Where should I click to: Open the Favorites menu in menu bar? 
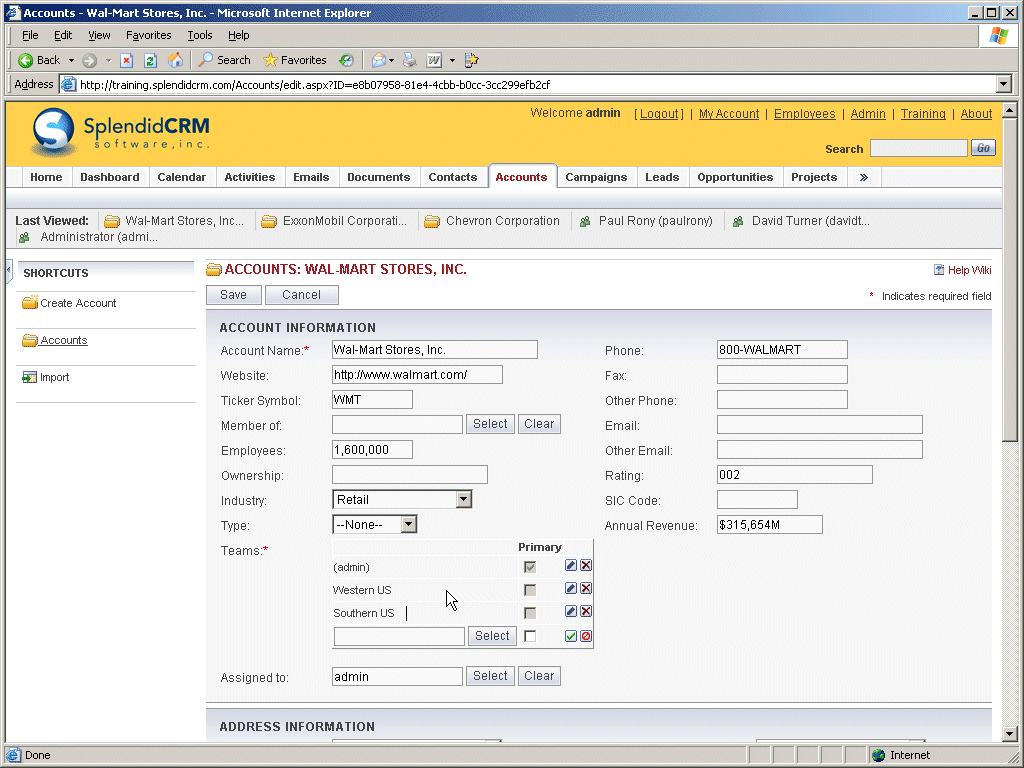pyautogui.click(x=148, y=35)
